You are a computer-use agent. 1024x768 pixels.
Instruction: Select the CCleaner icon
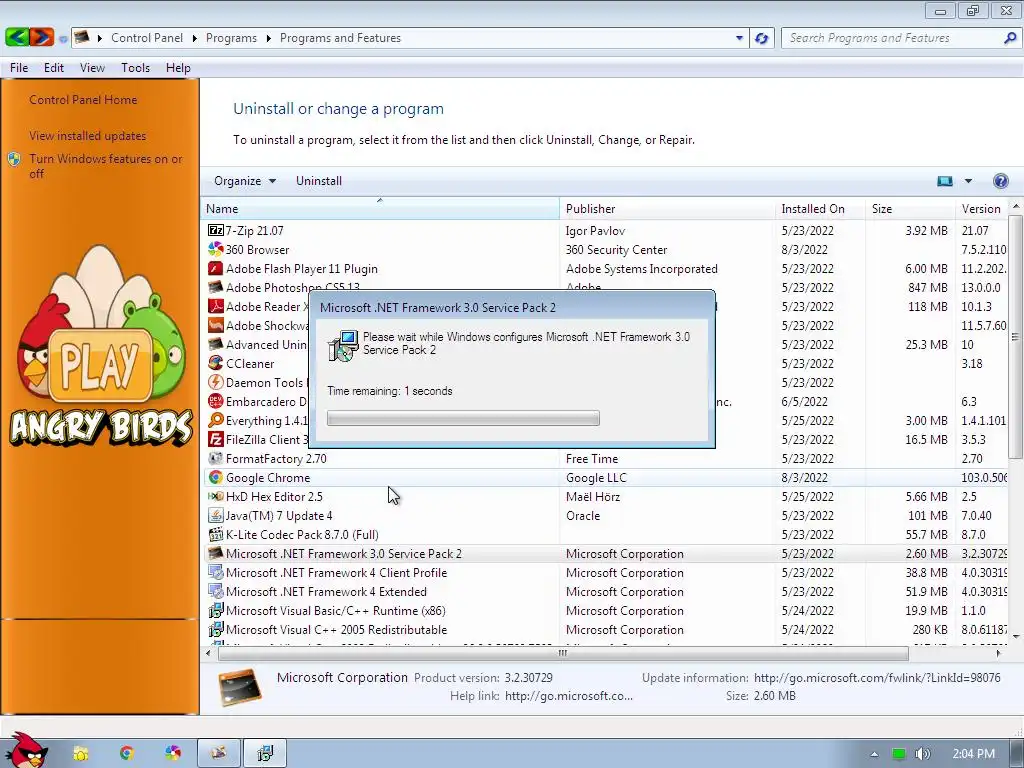coord(216,362)
